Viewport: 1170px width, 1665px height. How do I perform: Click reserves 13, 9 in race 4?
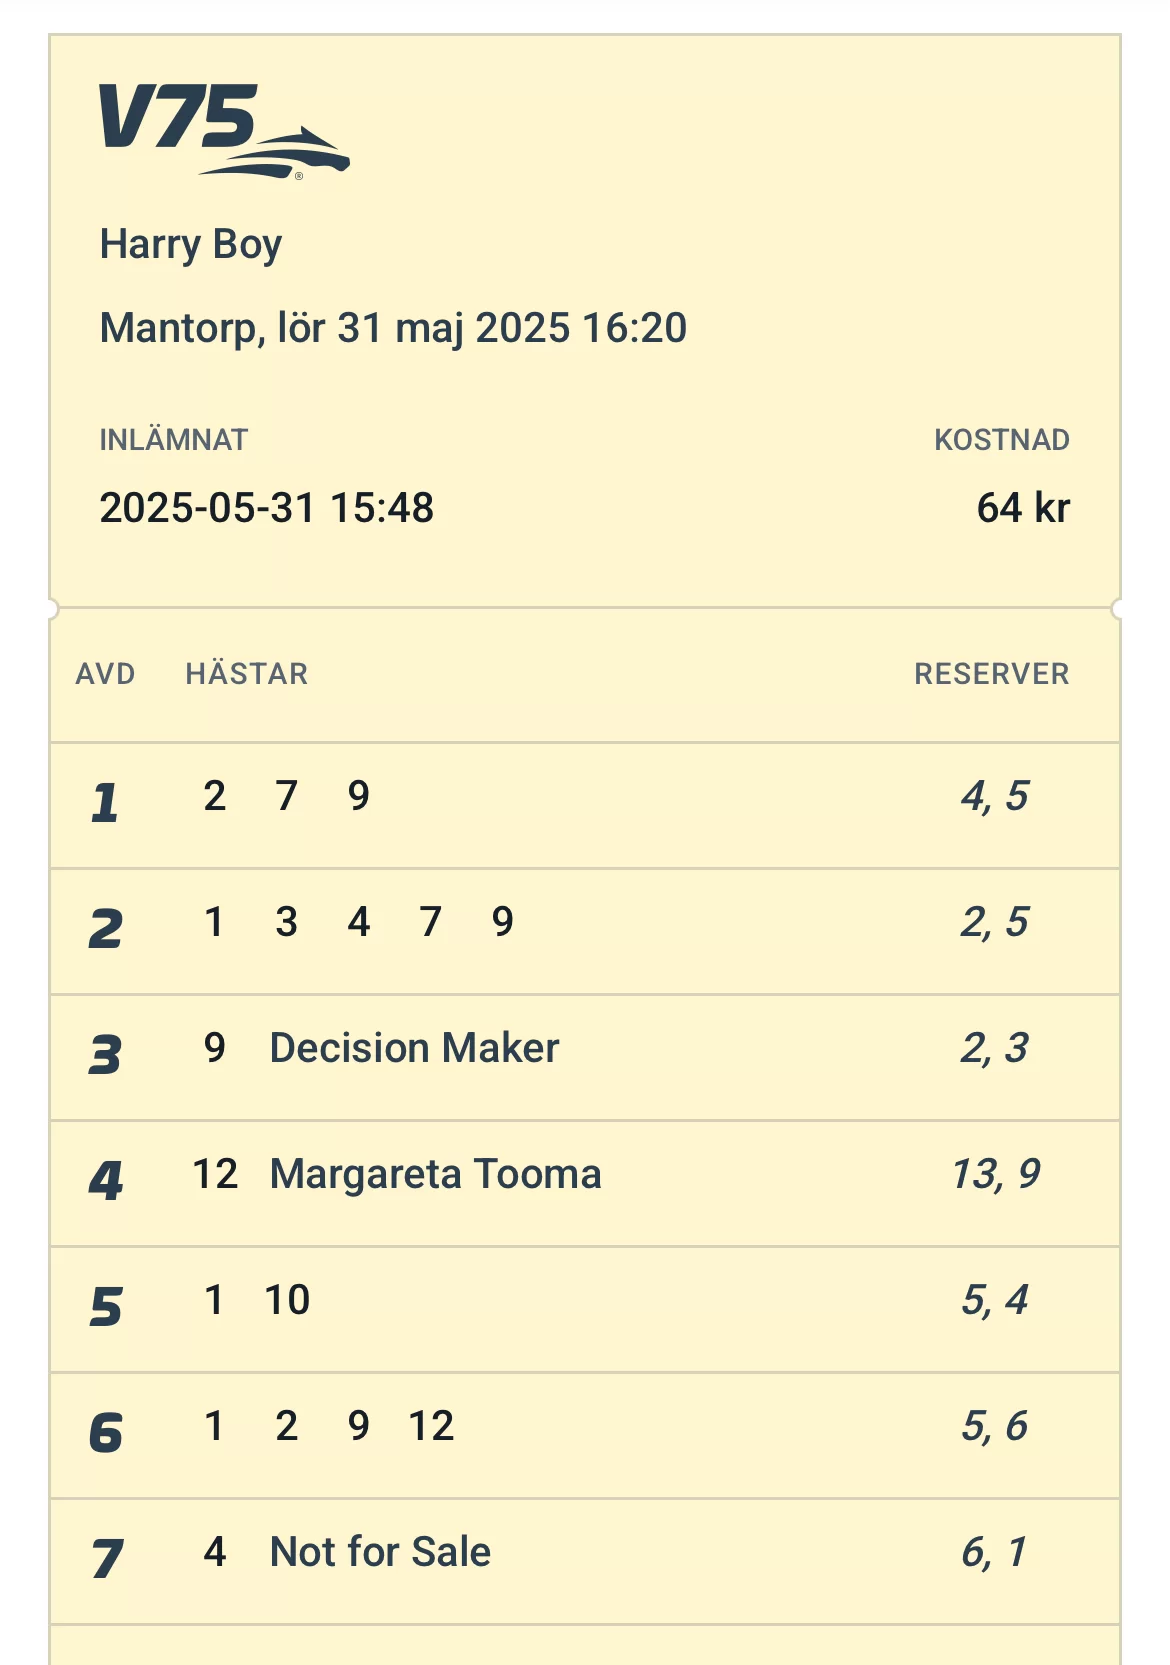(x=995, y=1174)
